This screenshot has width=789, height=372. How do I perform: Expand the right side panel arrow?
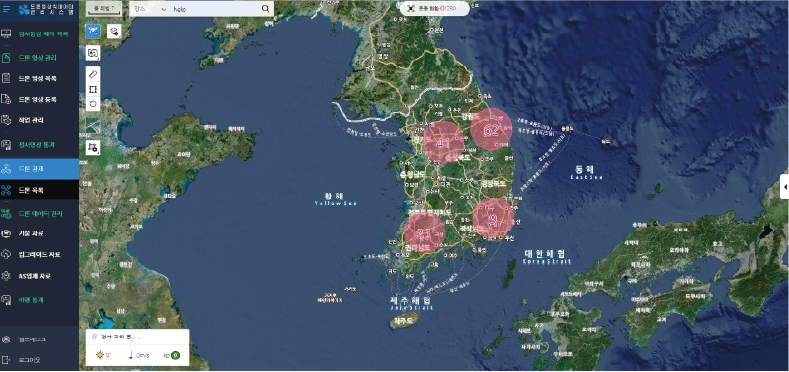(785, 187)
